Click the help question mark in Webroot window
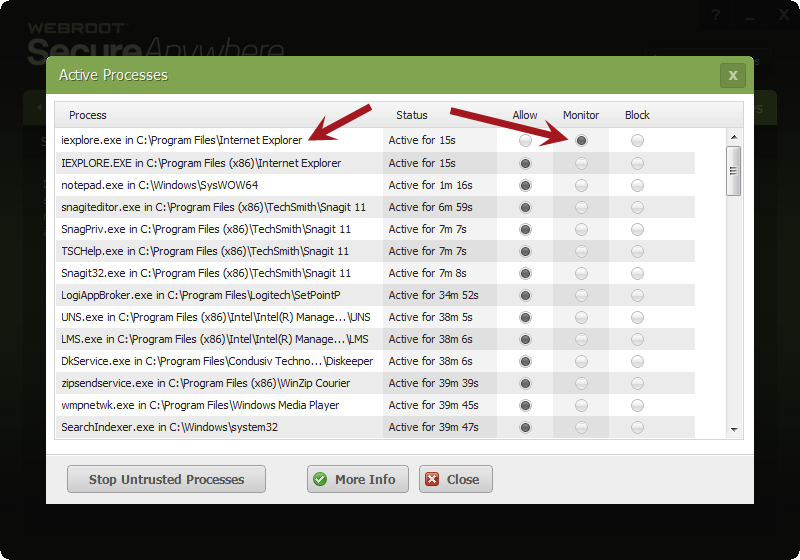The width and height of the screenshot is (800, 560). click(716, 15)
